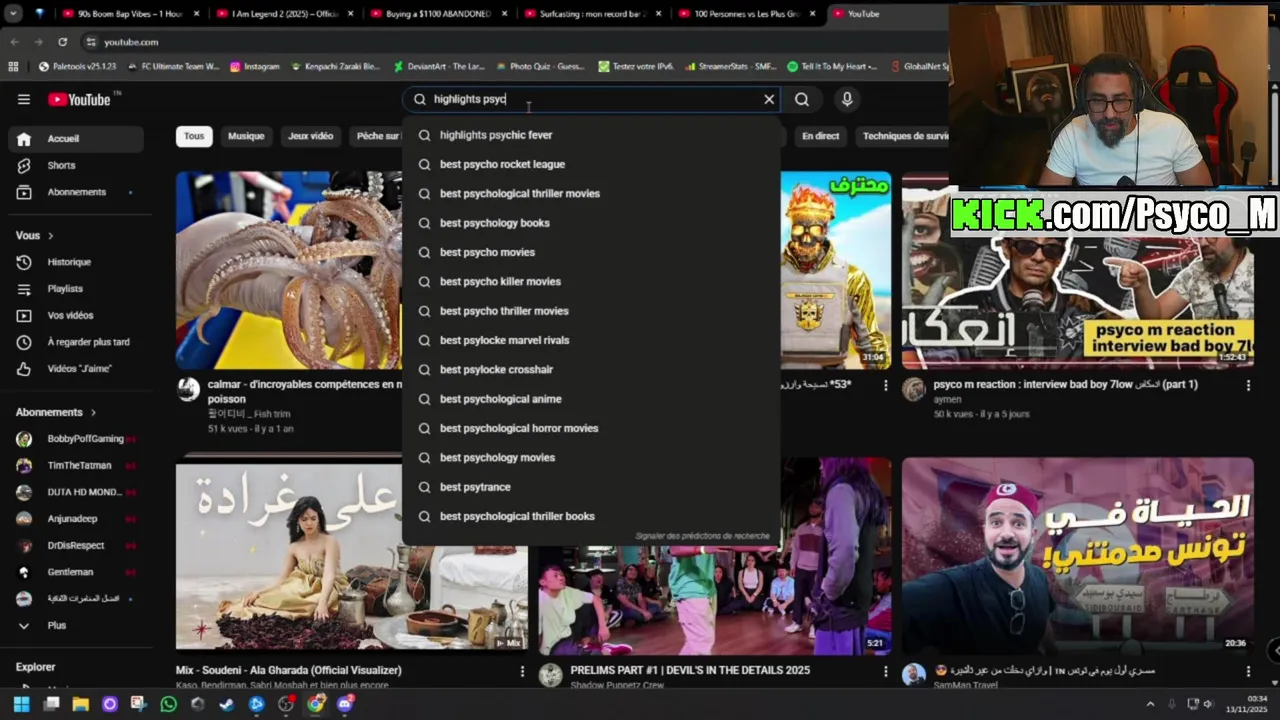Open À regarder plus tard
Image resolution: width=1280 pixels, height=720 pixels.
click(76, 342)
